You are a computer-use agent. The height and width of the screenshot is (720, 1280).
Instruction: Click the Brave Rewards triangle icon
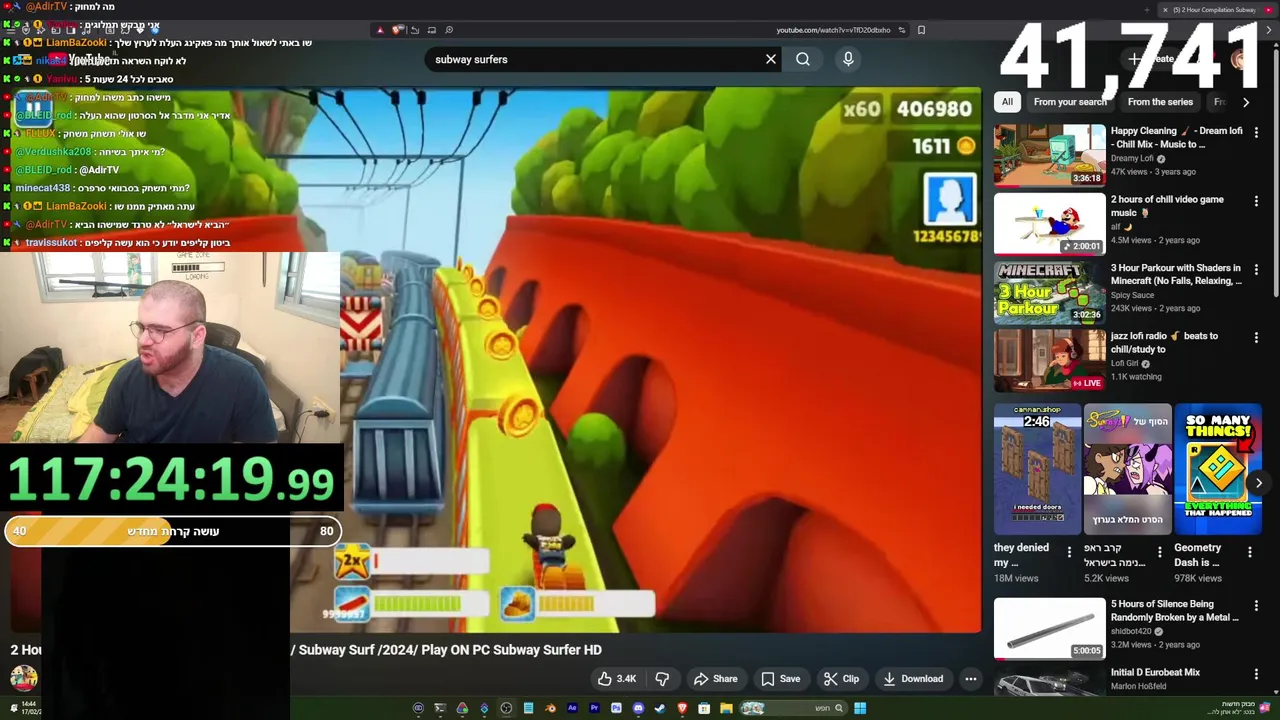coord(380,30)
